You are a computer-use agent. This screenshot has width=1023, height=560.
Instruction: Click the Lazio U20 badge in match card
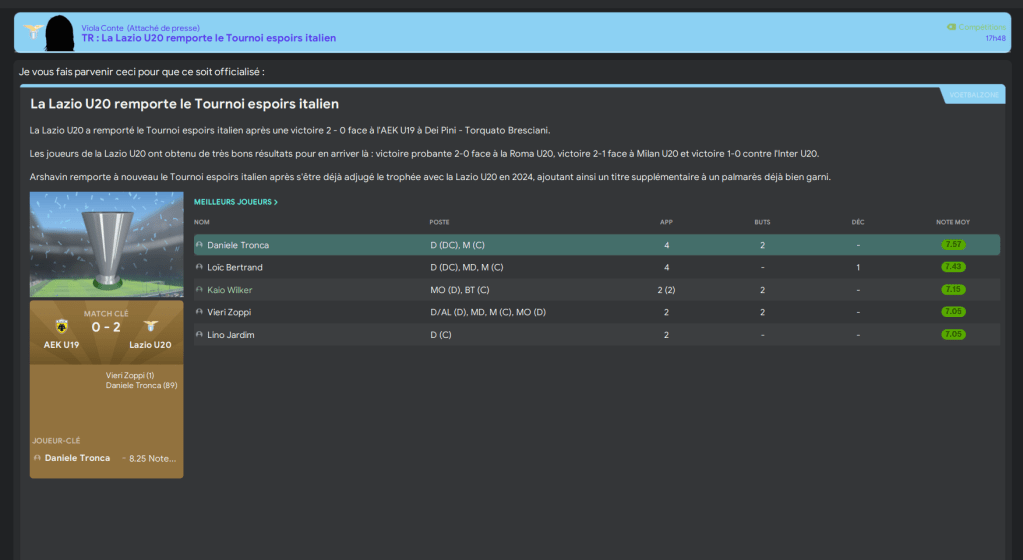click(x=151, y=326)
